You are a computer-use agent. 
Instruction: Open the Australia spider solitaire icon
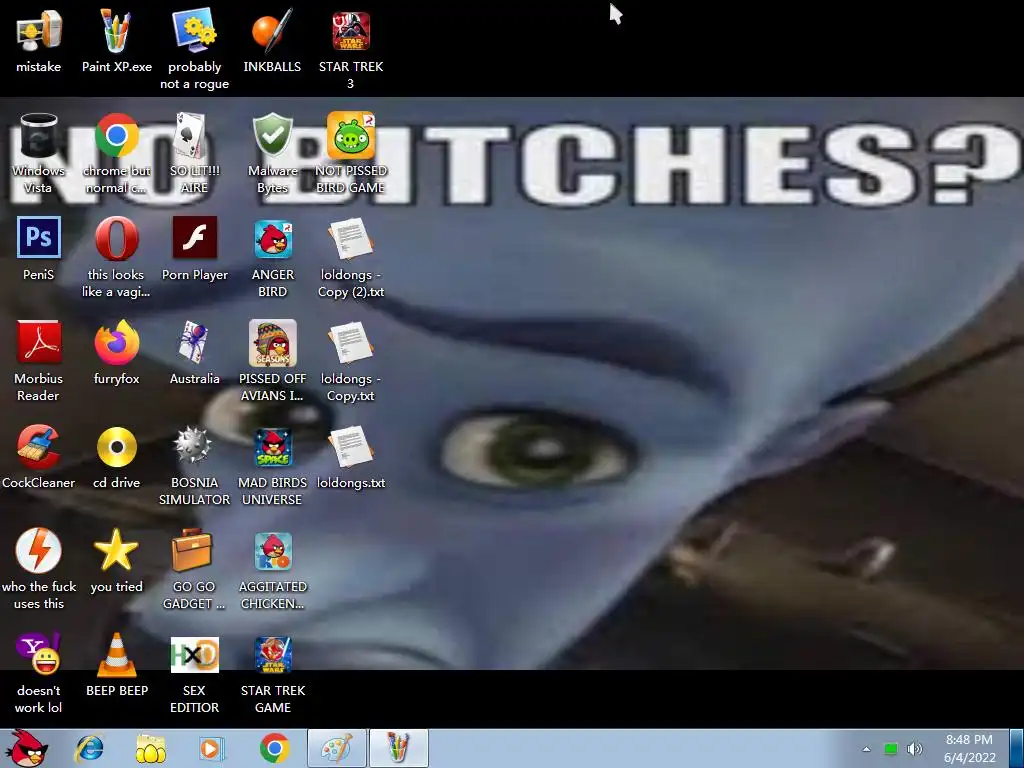point(194,342)
